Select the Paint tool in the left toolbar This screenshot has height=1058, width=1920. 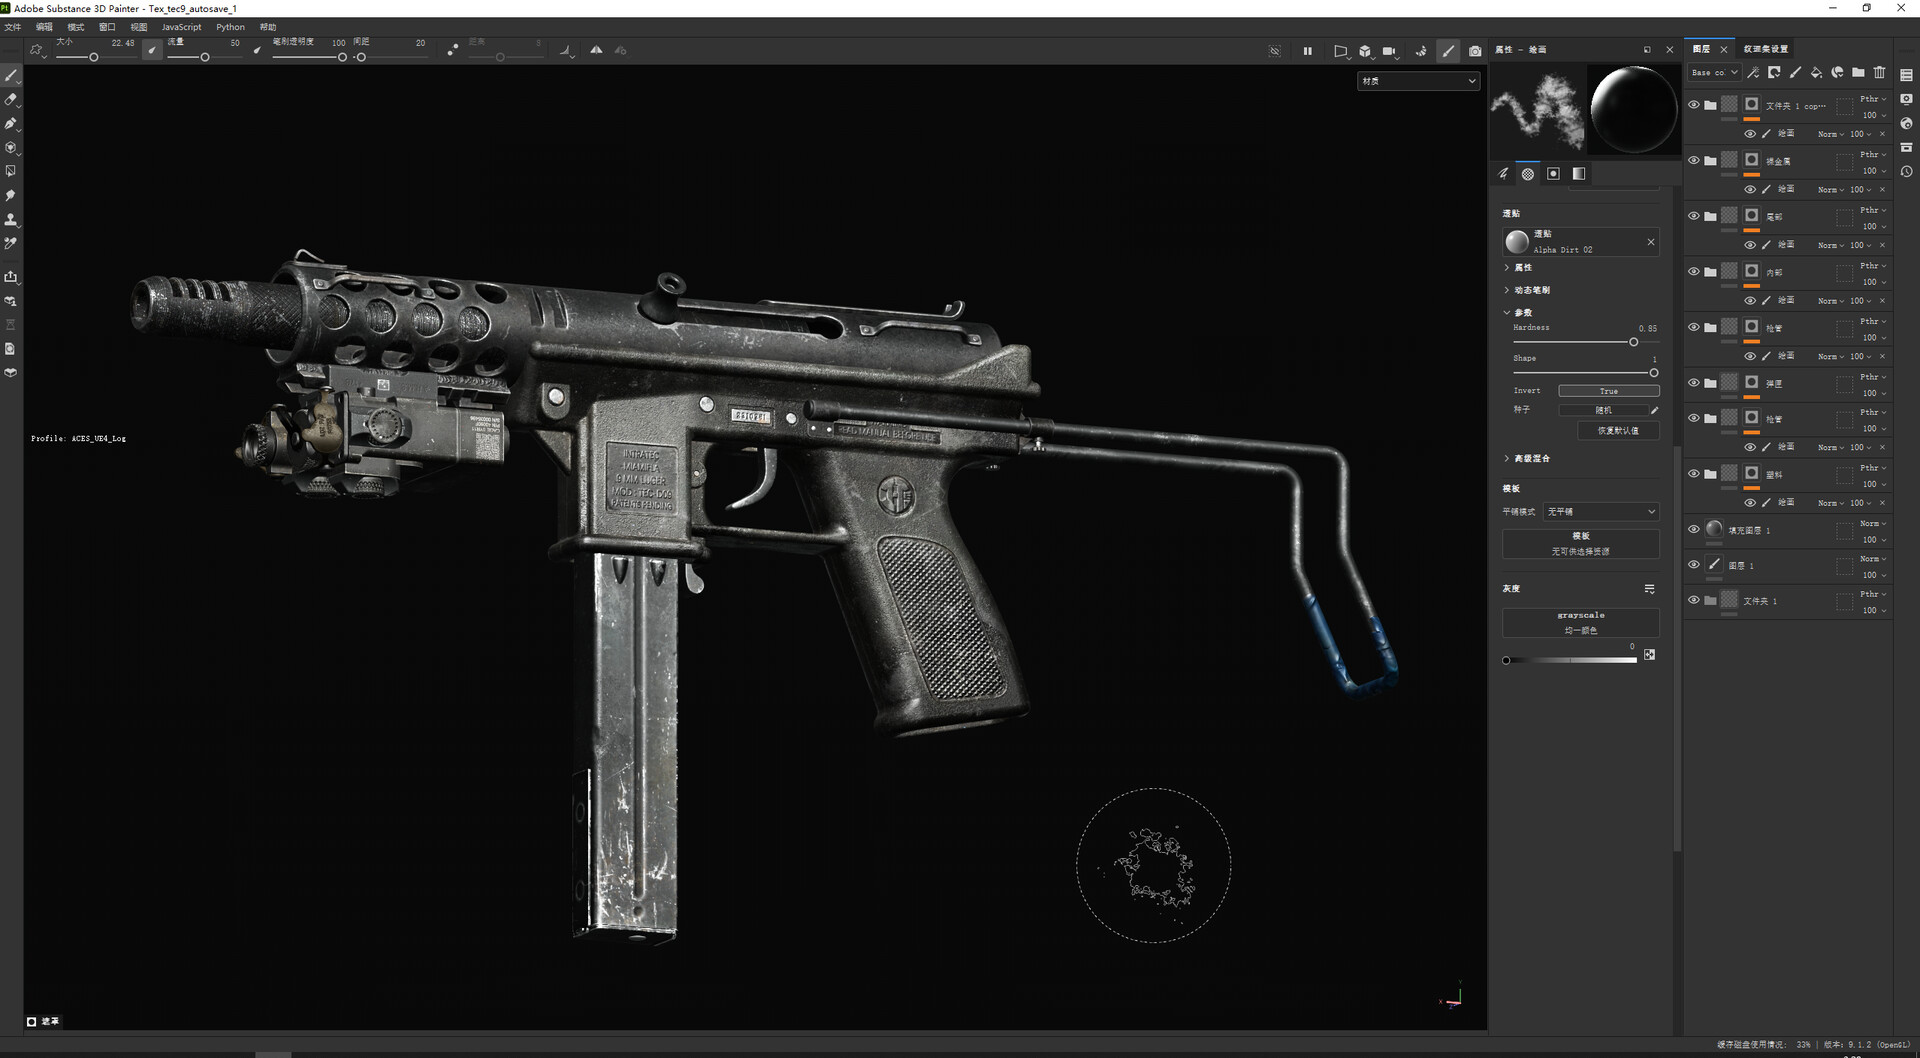tap(11, 75)
